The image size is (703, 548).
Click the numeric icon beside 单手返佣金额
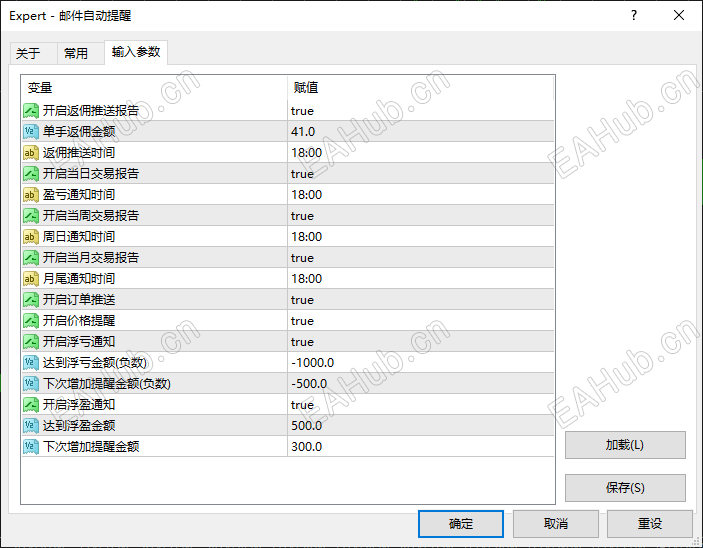[x=31, y=132]
